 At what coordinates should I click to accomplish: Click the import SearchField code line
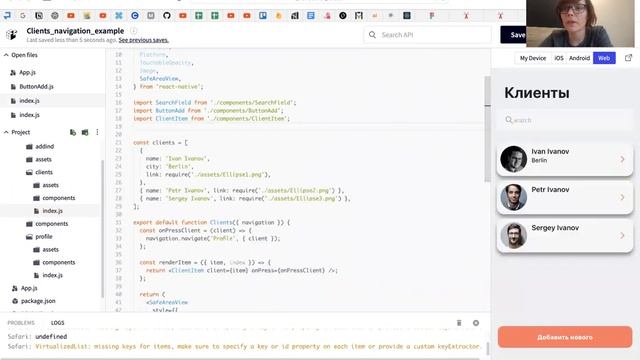tap(215, 102)
